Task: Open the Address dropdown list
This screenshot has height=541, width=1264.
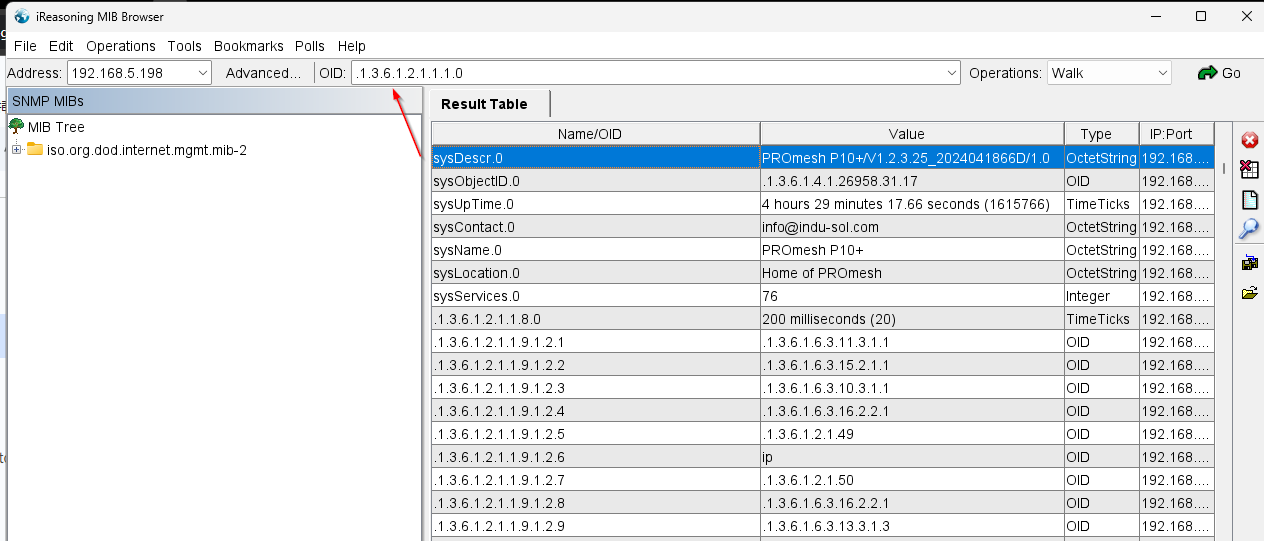Action: tap(203, 73)
